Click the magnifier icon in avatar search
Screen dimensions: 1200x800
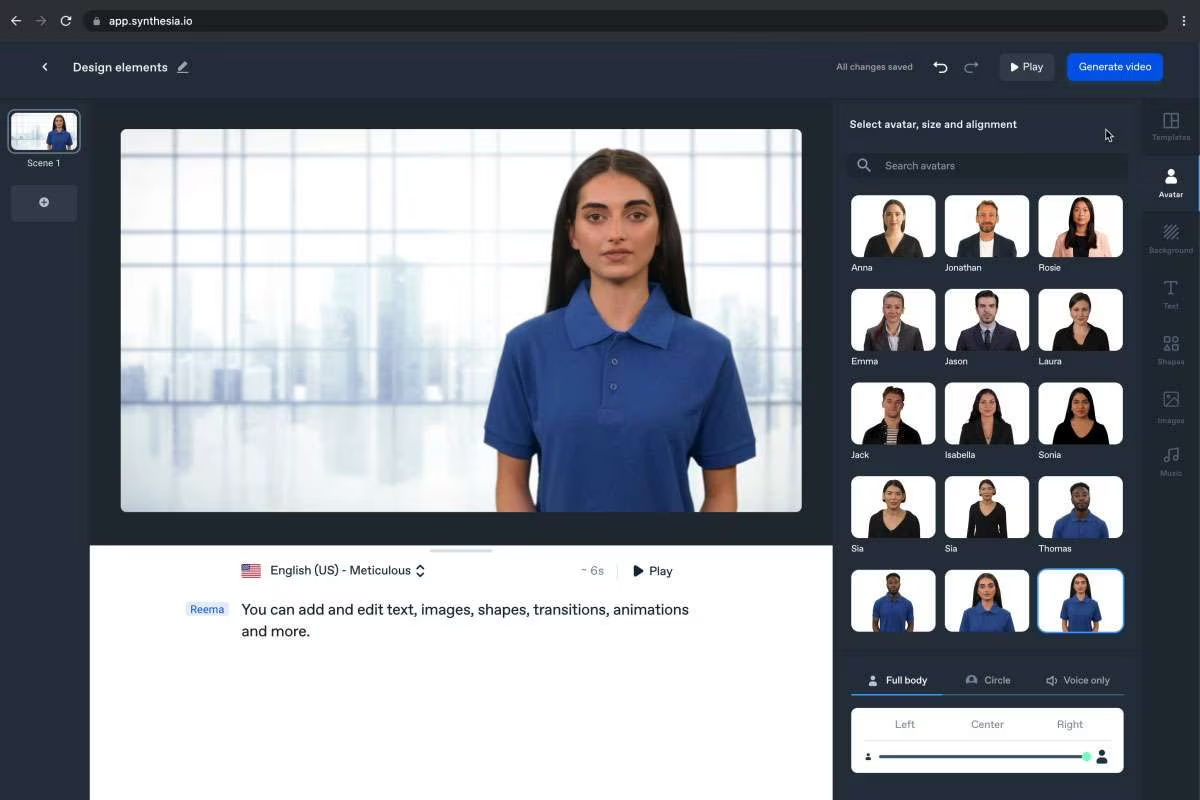click(x=864, y=165)
